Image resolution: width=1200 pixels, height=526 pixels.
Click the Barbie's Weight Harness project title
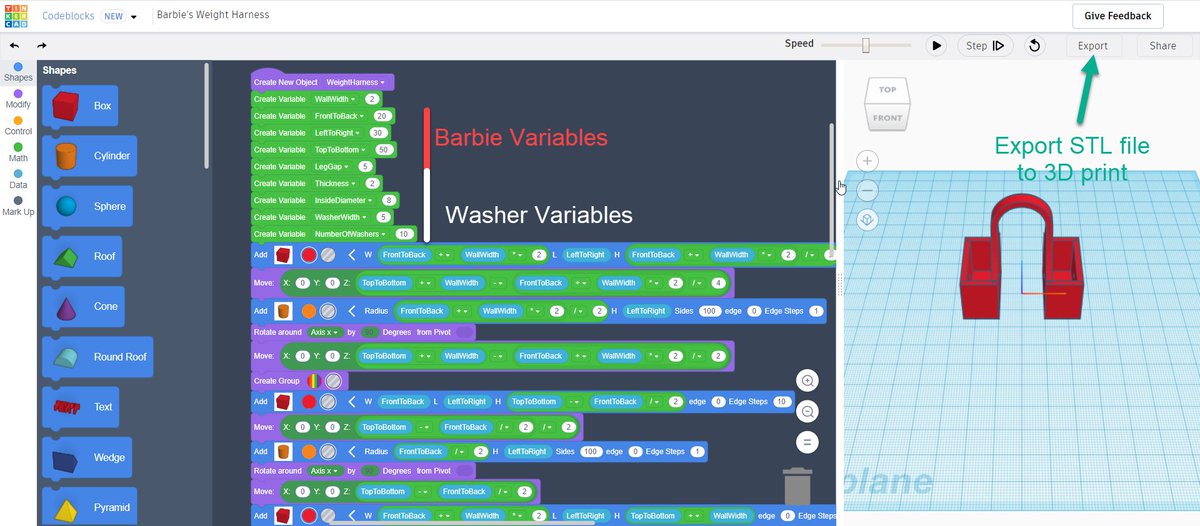coord(213,16)
